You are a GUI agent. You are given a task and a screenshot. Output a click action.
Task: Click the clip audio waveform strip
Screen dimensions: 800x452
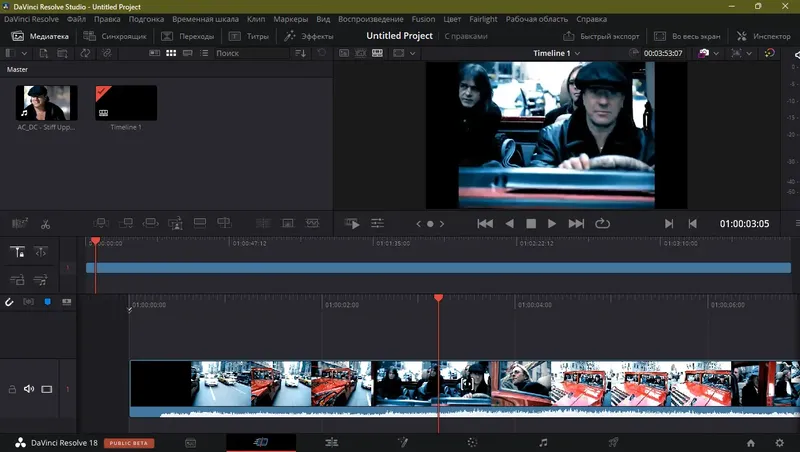pyautogui.click(x=464, y=412)
